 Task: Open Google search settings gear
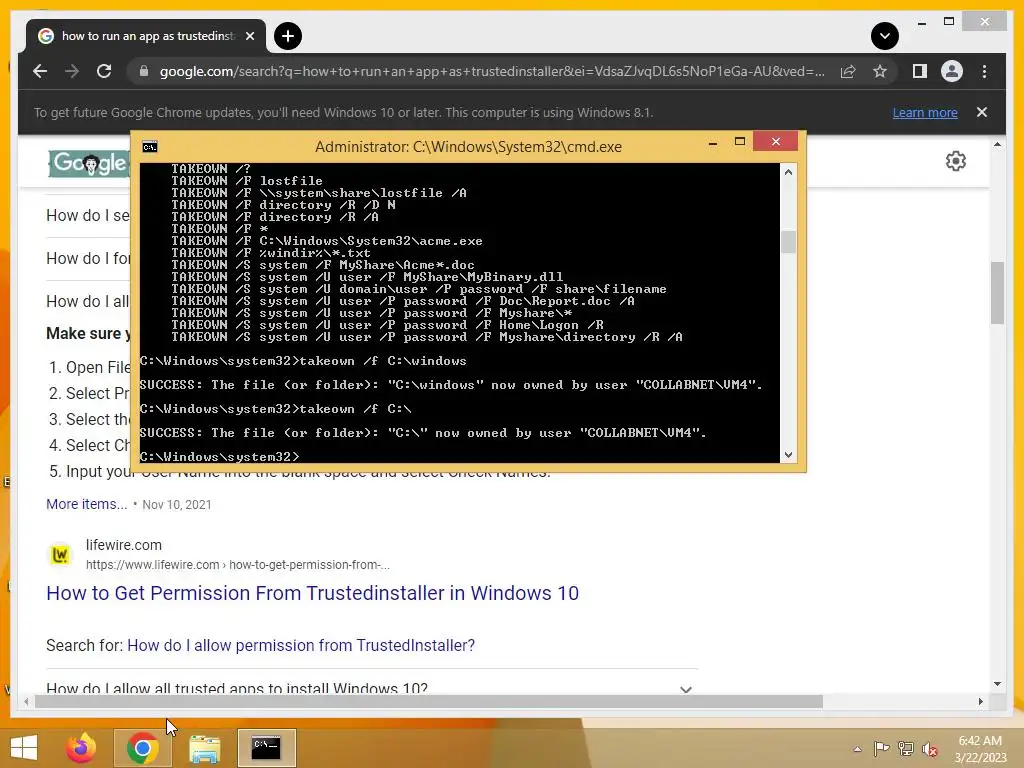955,161
